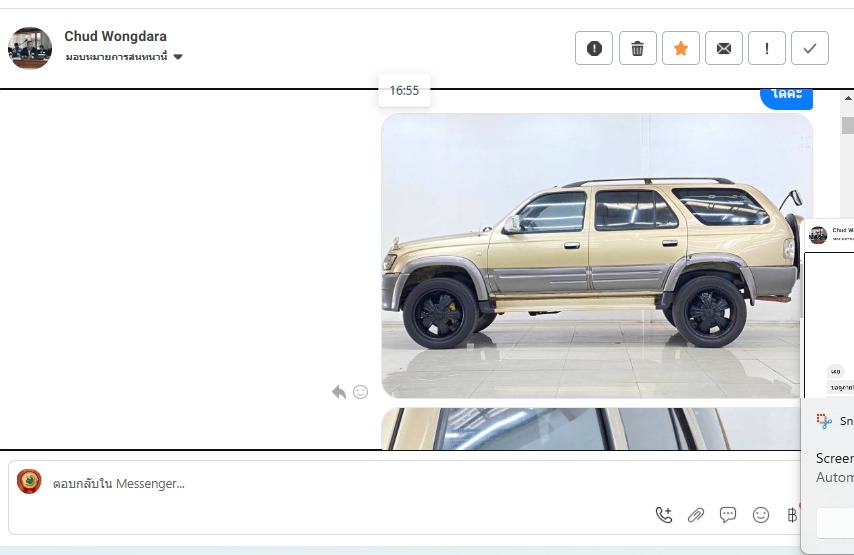854x555 pixels.
Task: Delete conversation using trash can icon
Action: [x=637, y=48]
